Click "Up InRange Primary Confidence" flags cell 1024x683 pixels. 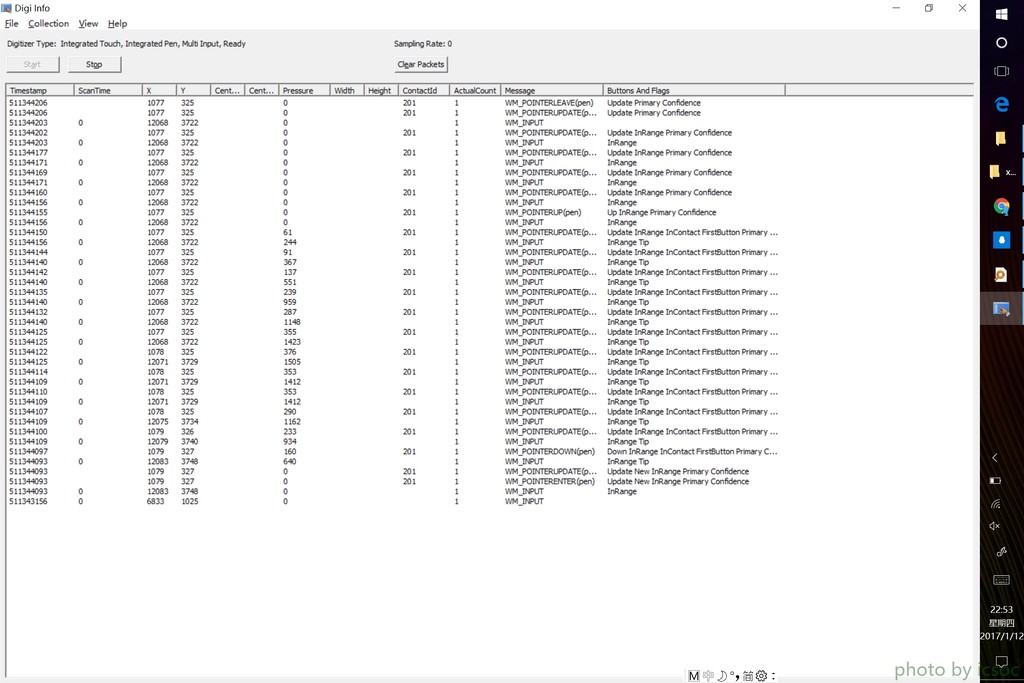tap(662, 212)
